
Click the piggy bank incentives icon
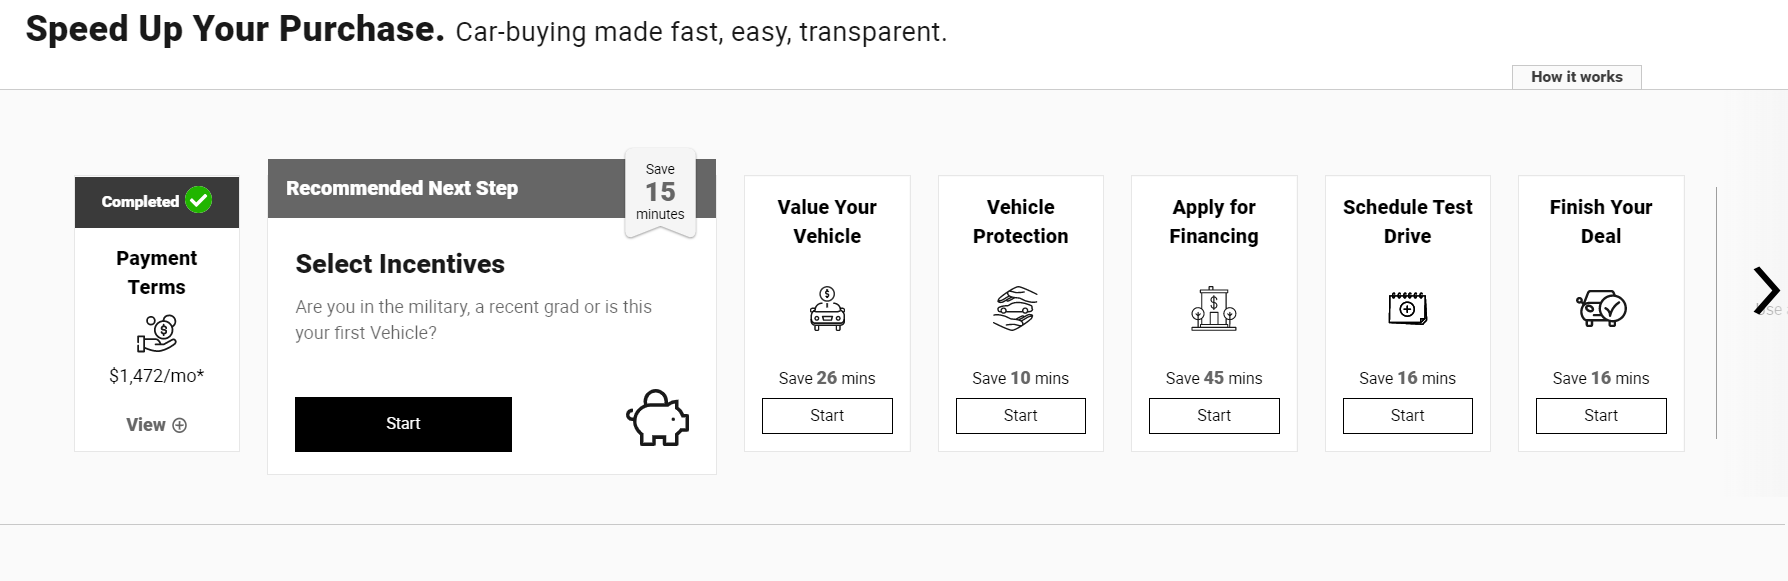(x=658, y=417)
